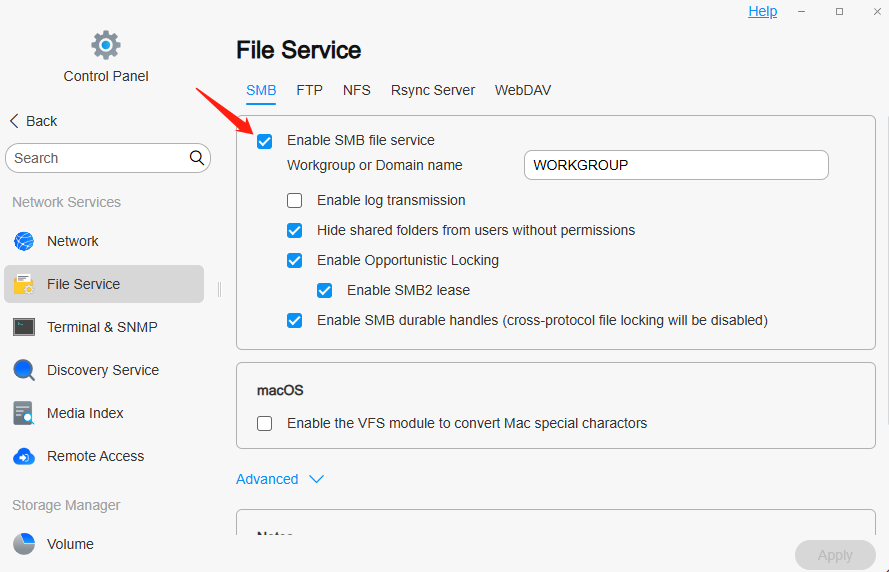
Task: Click the Workgroup or Domain name field
Action: (x=676, y=165)
